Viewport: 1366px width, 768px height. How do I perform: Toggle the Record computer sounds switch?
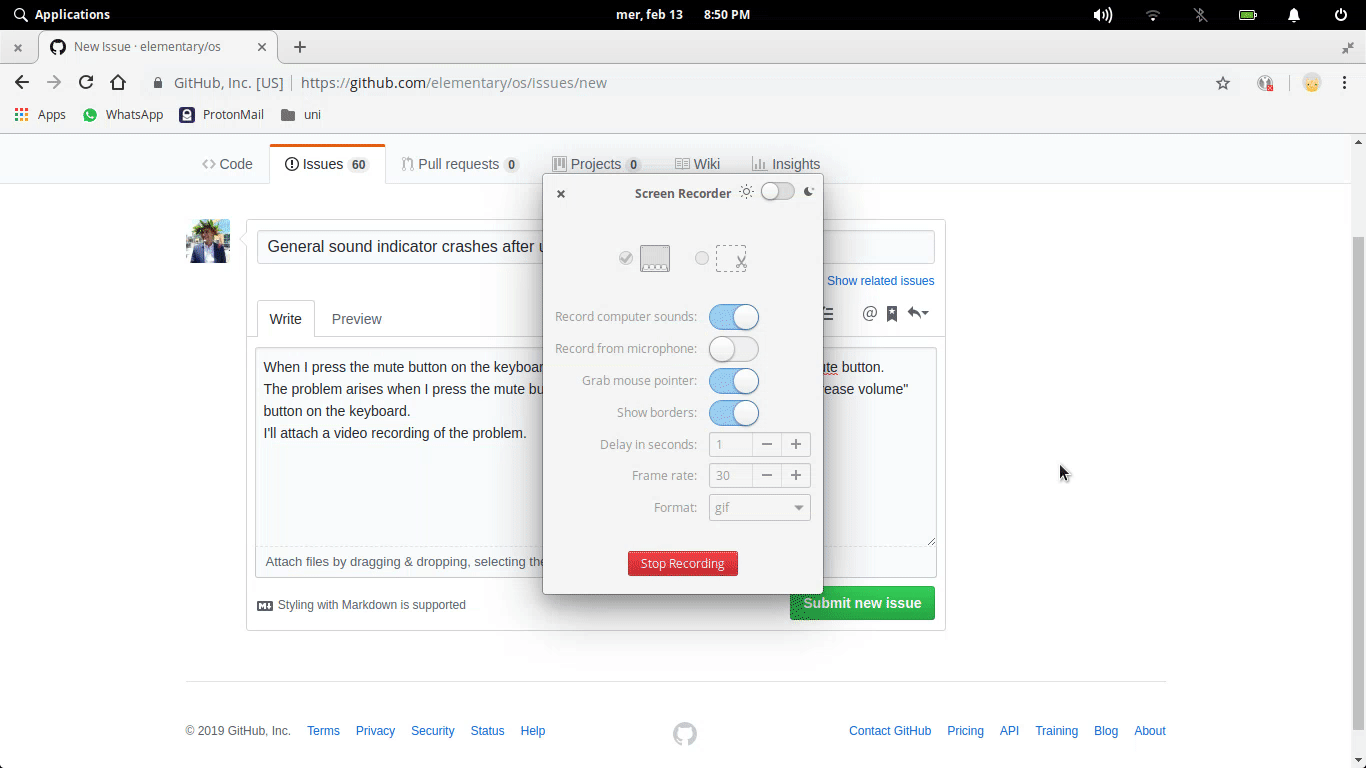pos(734,317)
